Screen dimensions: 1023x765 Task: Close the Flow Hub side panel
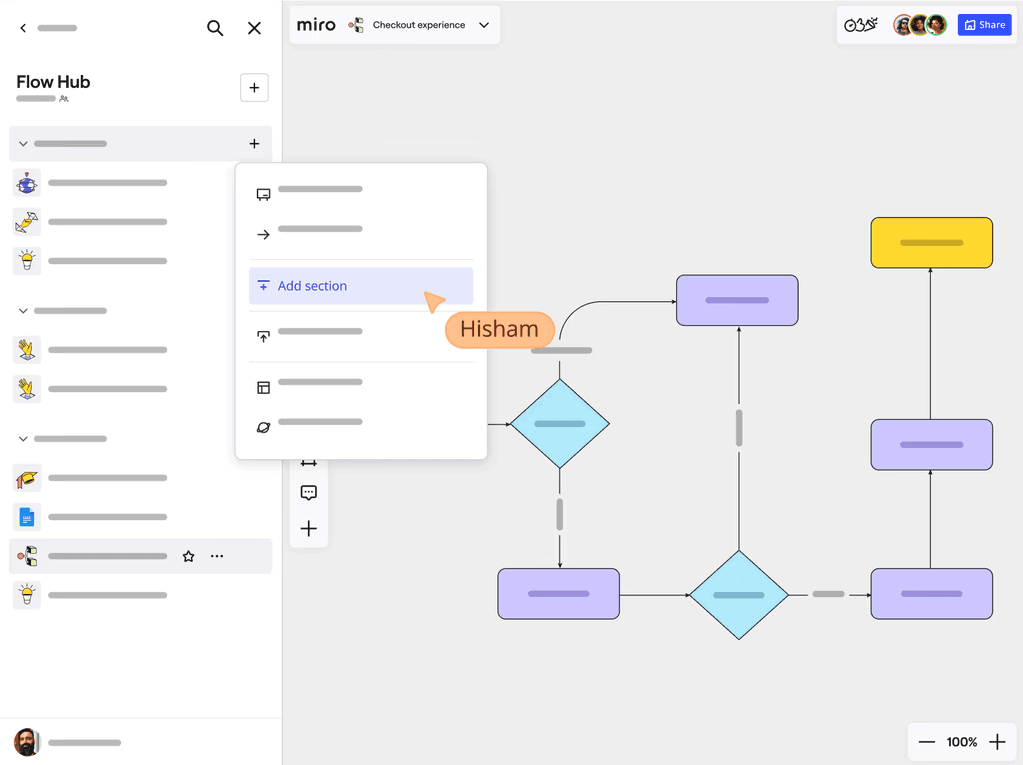254,27
